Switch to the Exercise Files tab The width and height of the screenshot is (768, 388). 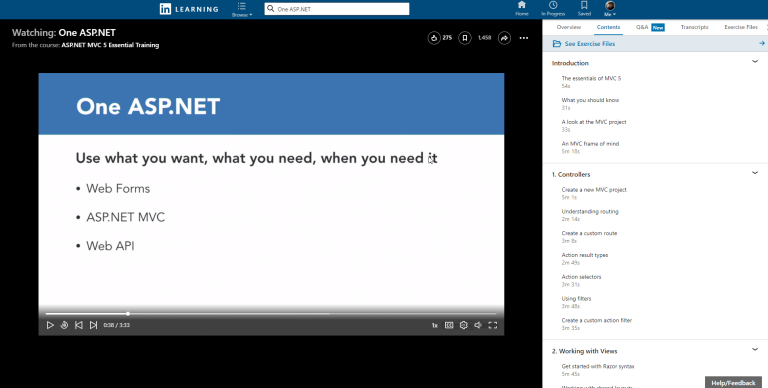(741, 27)
